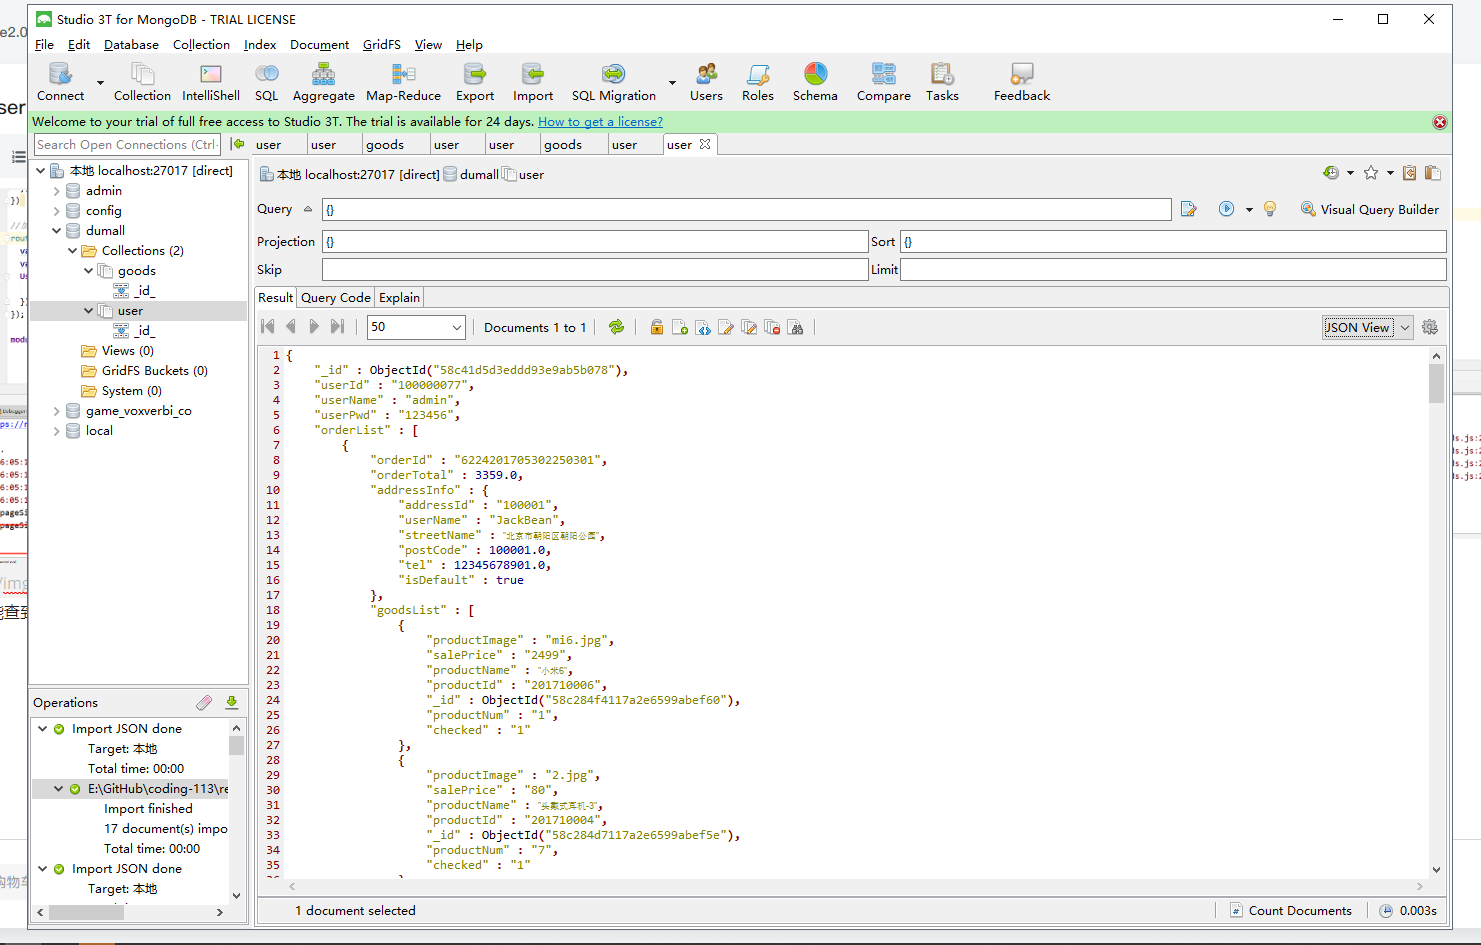Click the binoculars find icon
The width and height of the screenshot is (1481, 945).
point(796,327)
